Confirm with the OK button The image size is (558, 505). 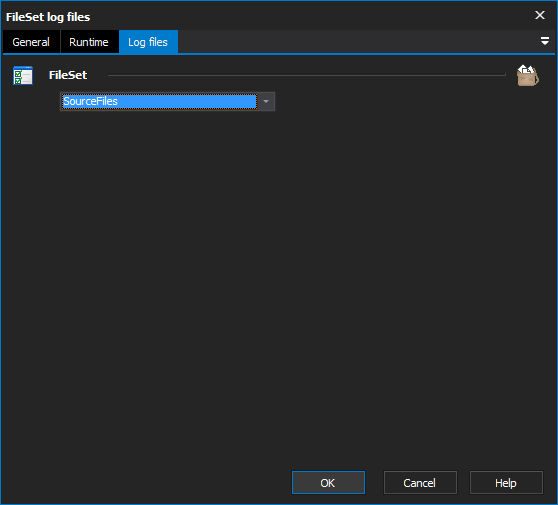[x=328, y=483]
